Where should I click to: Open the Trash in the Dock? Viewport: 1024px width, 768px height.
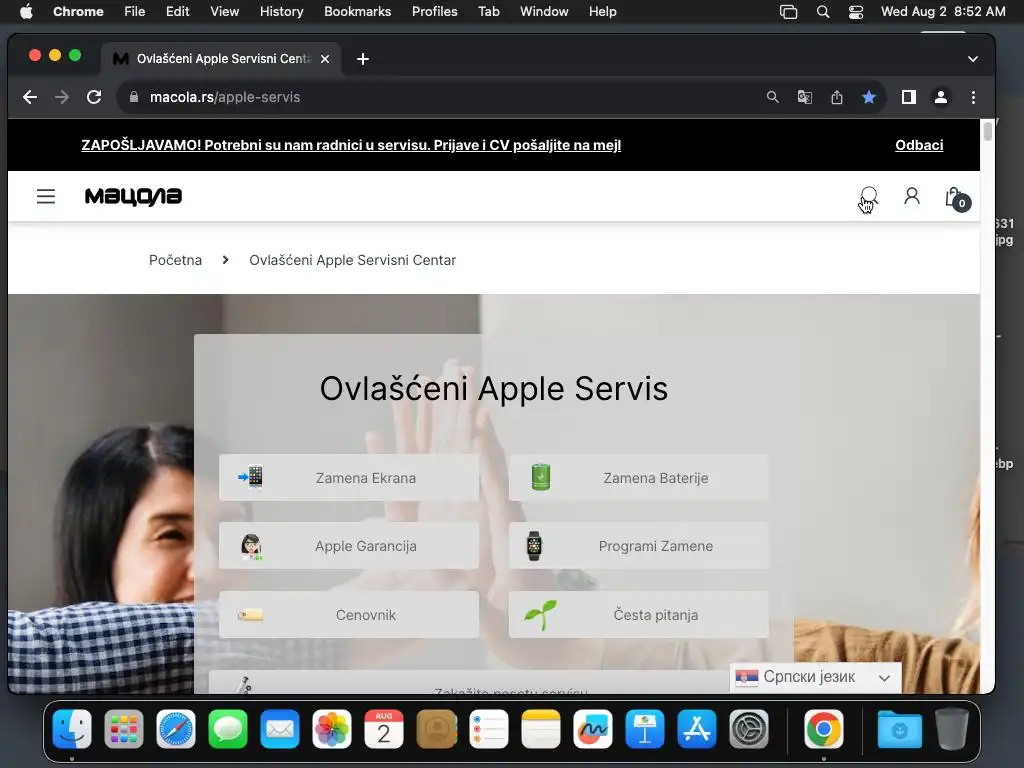[x=951, y=729]
